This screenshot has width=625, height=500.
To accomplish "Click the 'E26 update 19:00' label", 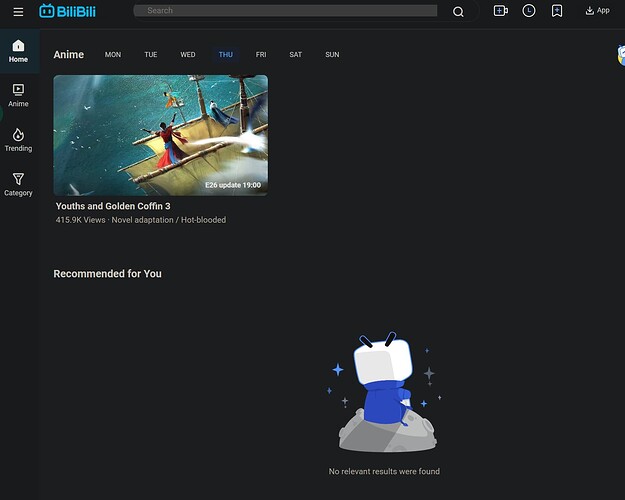I will click(233, 185).
